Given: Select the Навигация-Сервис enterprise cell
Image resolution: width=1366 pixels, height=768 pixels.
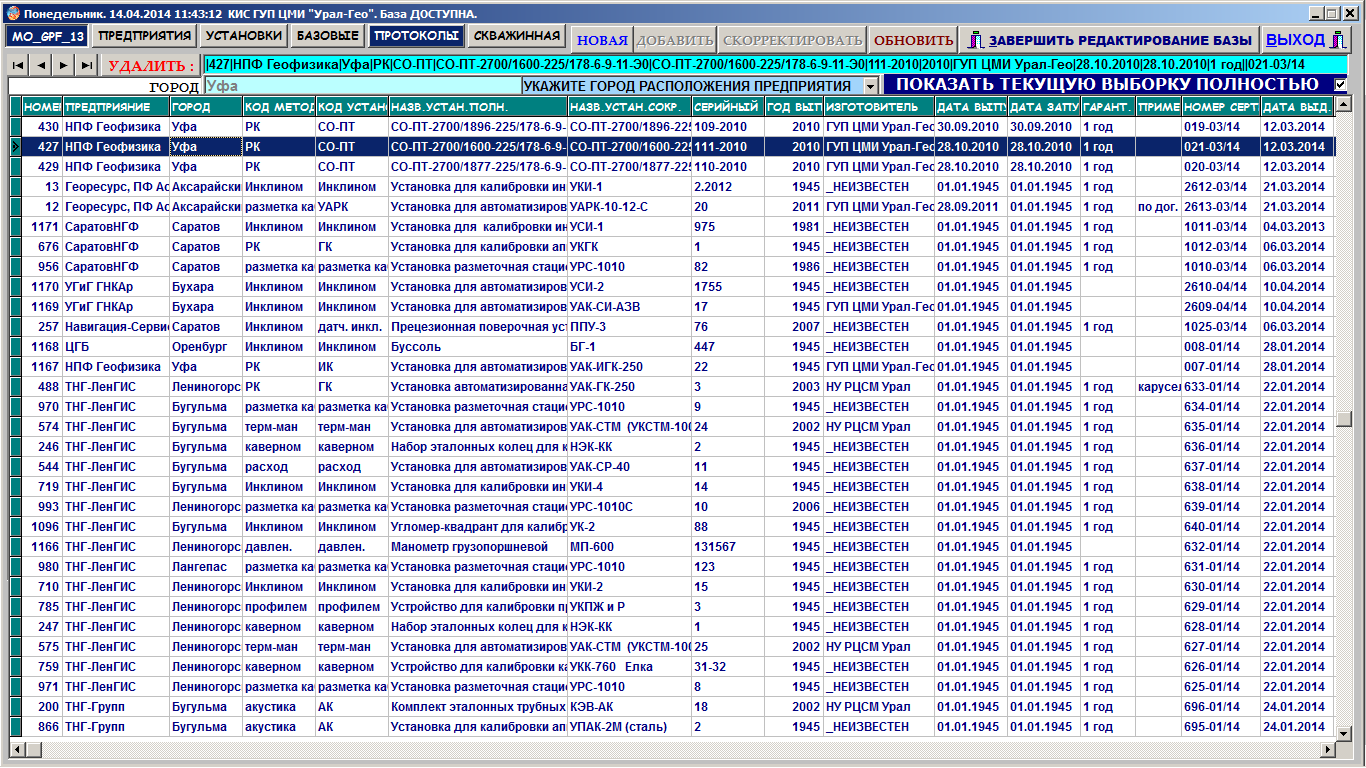Looking at the screenshot, I should [116, 327].
